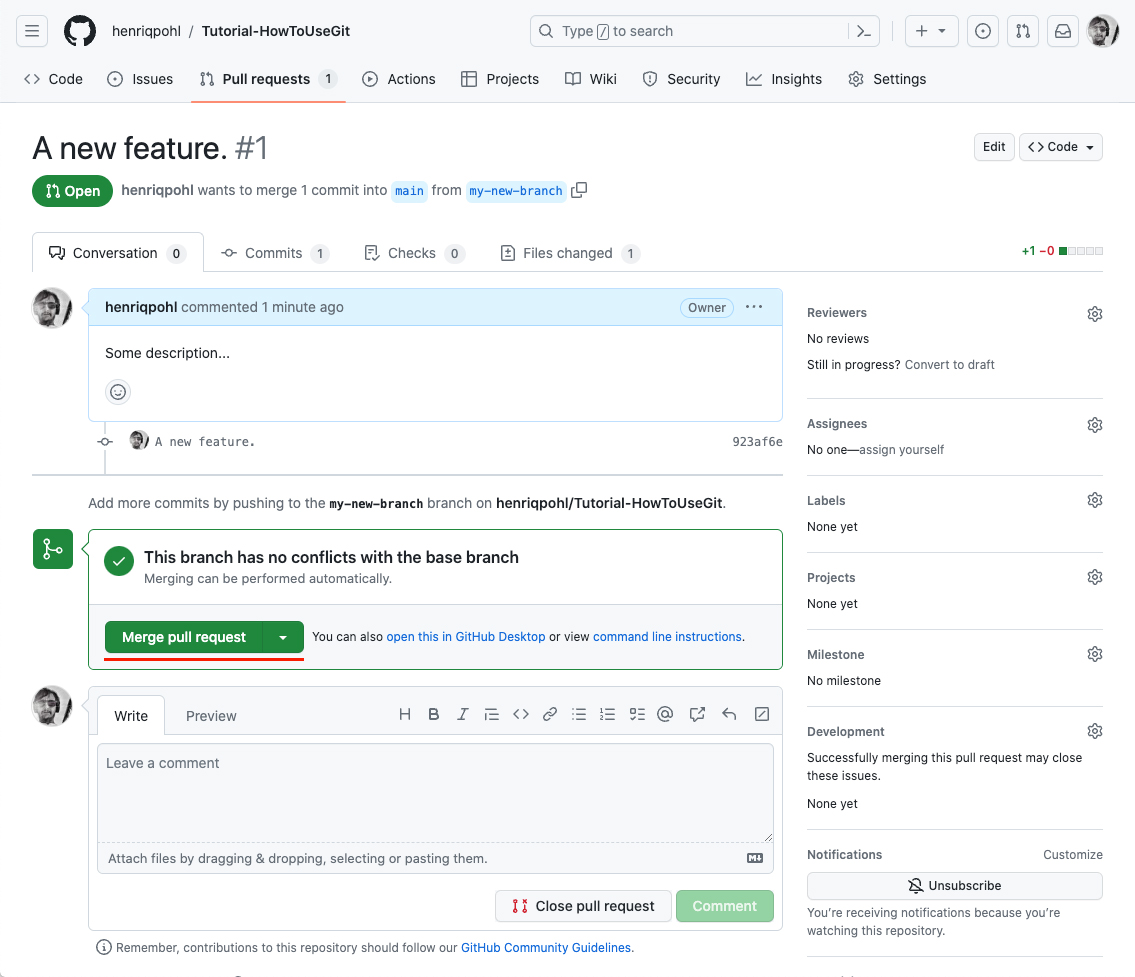The height and width of the screenshot is (977, 1135).
Task: Insert a bulleted list in the editor
Action: 579,714
